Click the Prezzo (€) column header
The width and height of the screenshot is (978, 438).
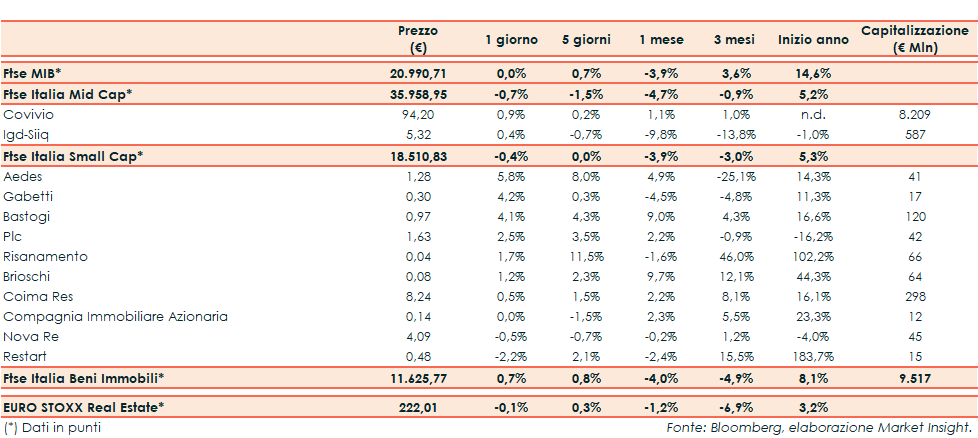418,39
